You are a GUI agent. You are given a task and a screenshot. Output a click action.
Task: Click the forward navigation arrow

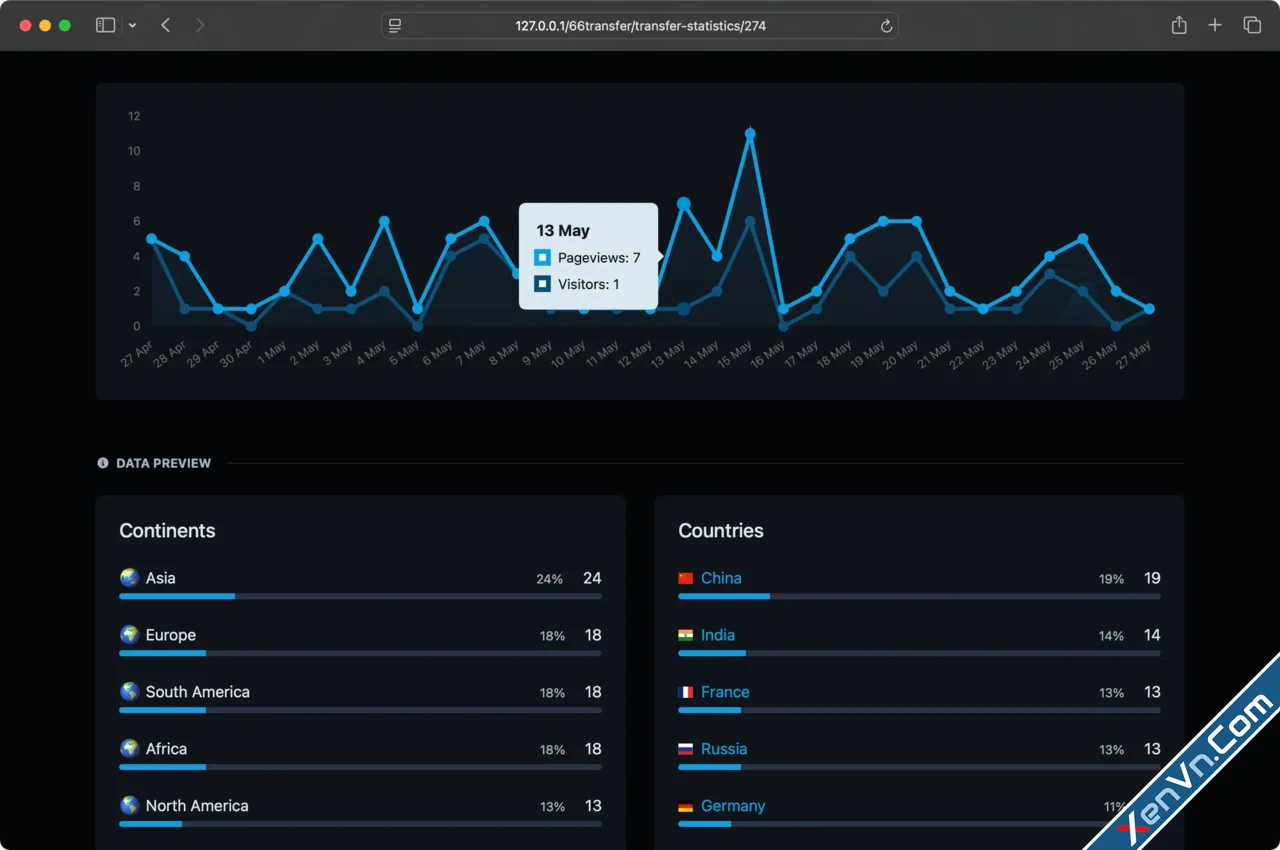coord(200,25)
